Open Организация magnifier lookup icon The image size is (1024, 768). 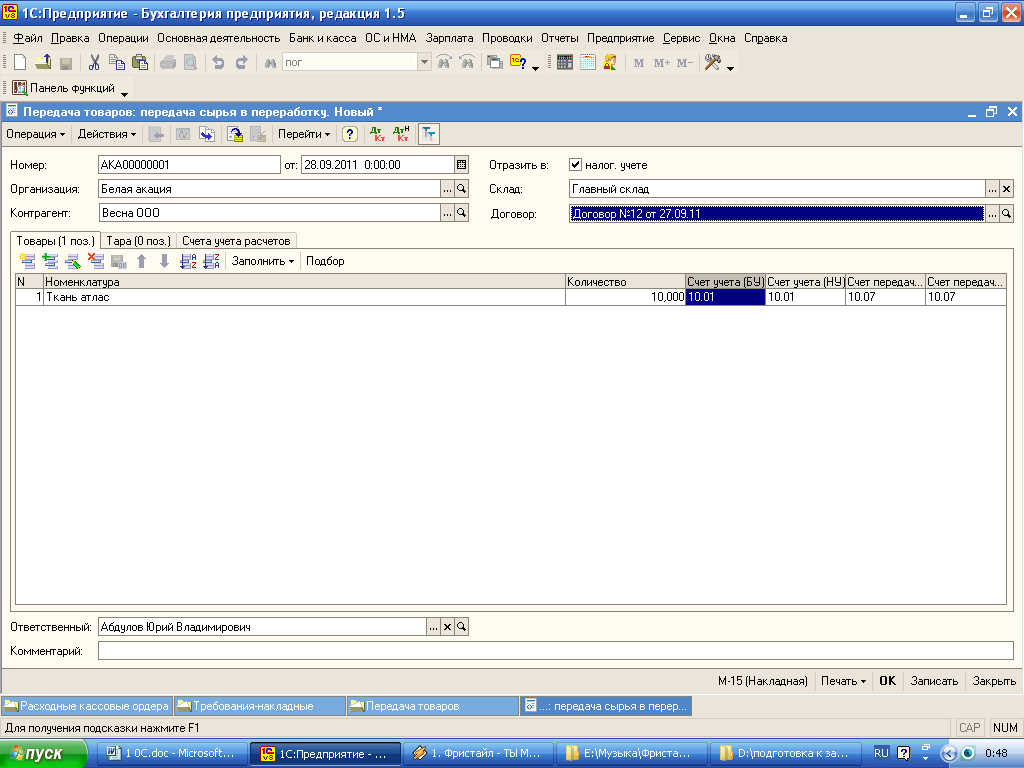[462, 189]
